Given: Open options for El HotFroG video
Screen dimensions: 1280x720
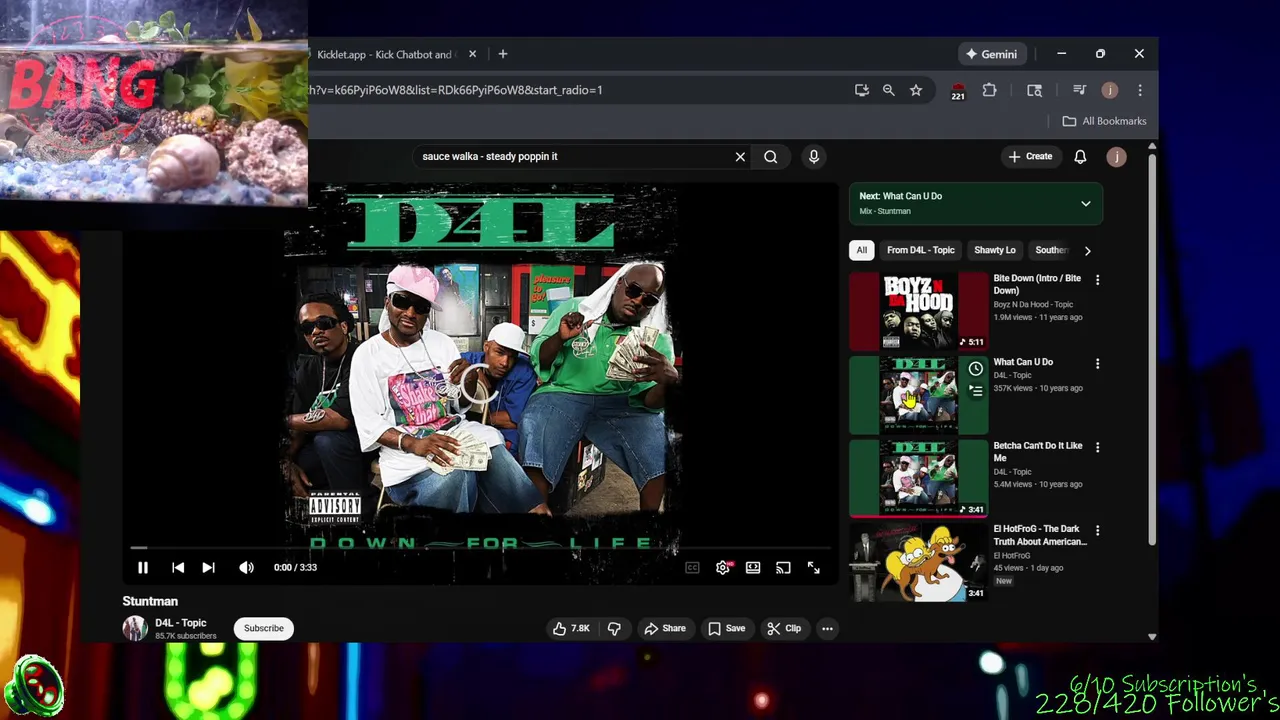Looking at the screenshot, I should (x=1097, y=531).
